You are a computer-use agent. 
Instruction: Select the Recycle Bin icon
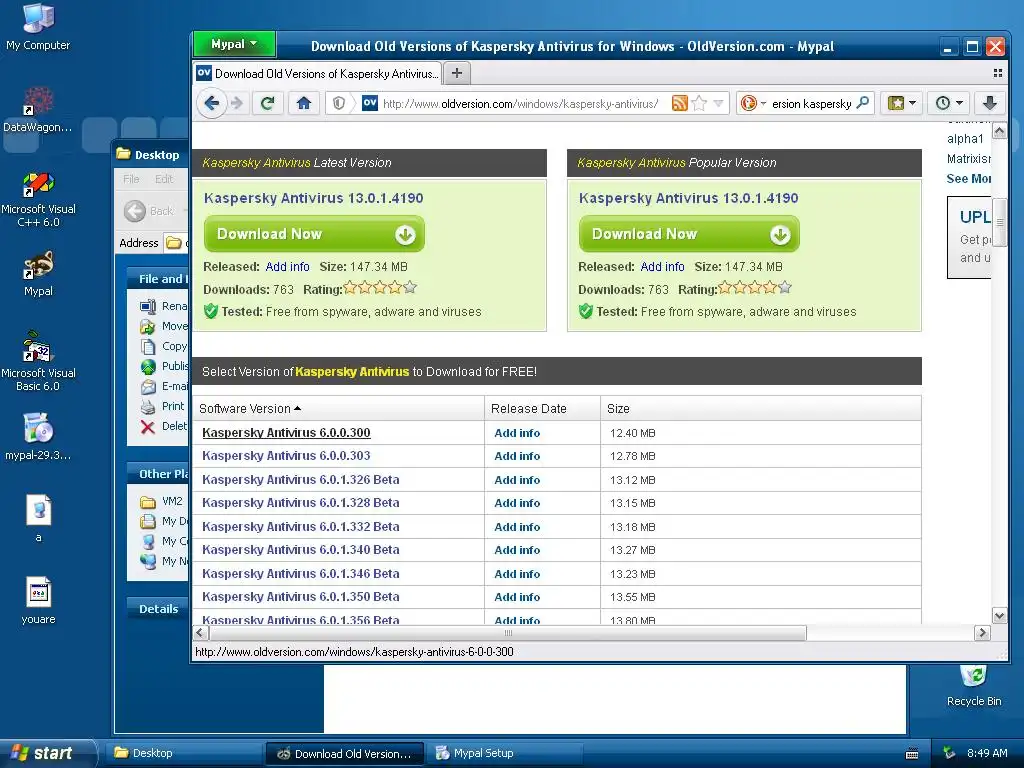[974, 686]
